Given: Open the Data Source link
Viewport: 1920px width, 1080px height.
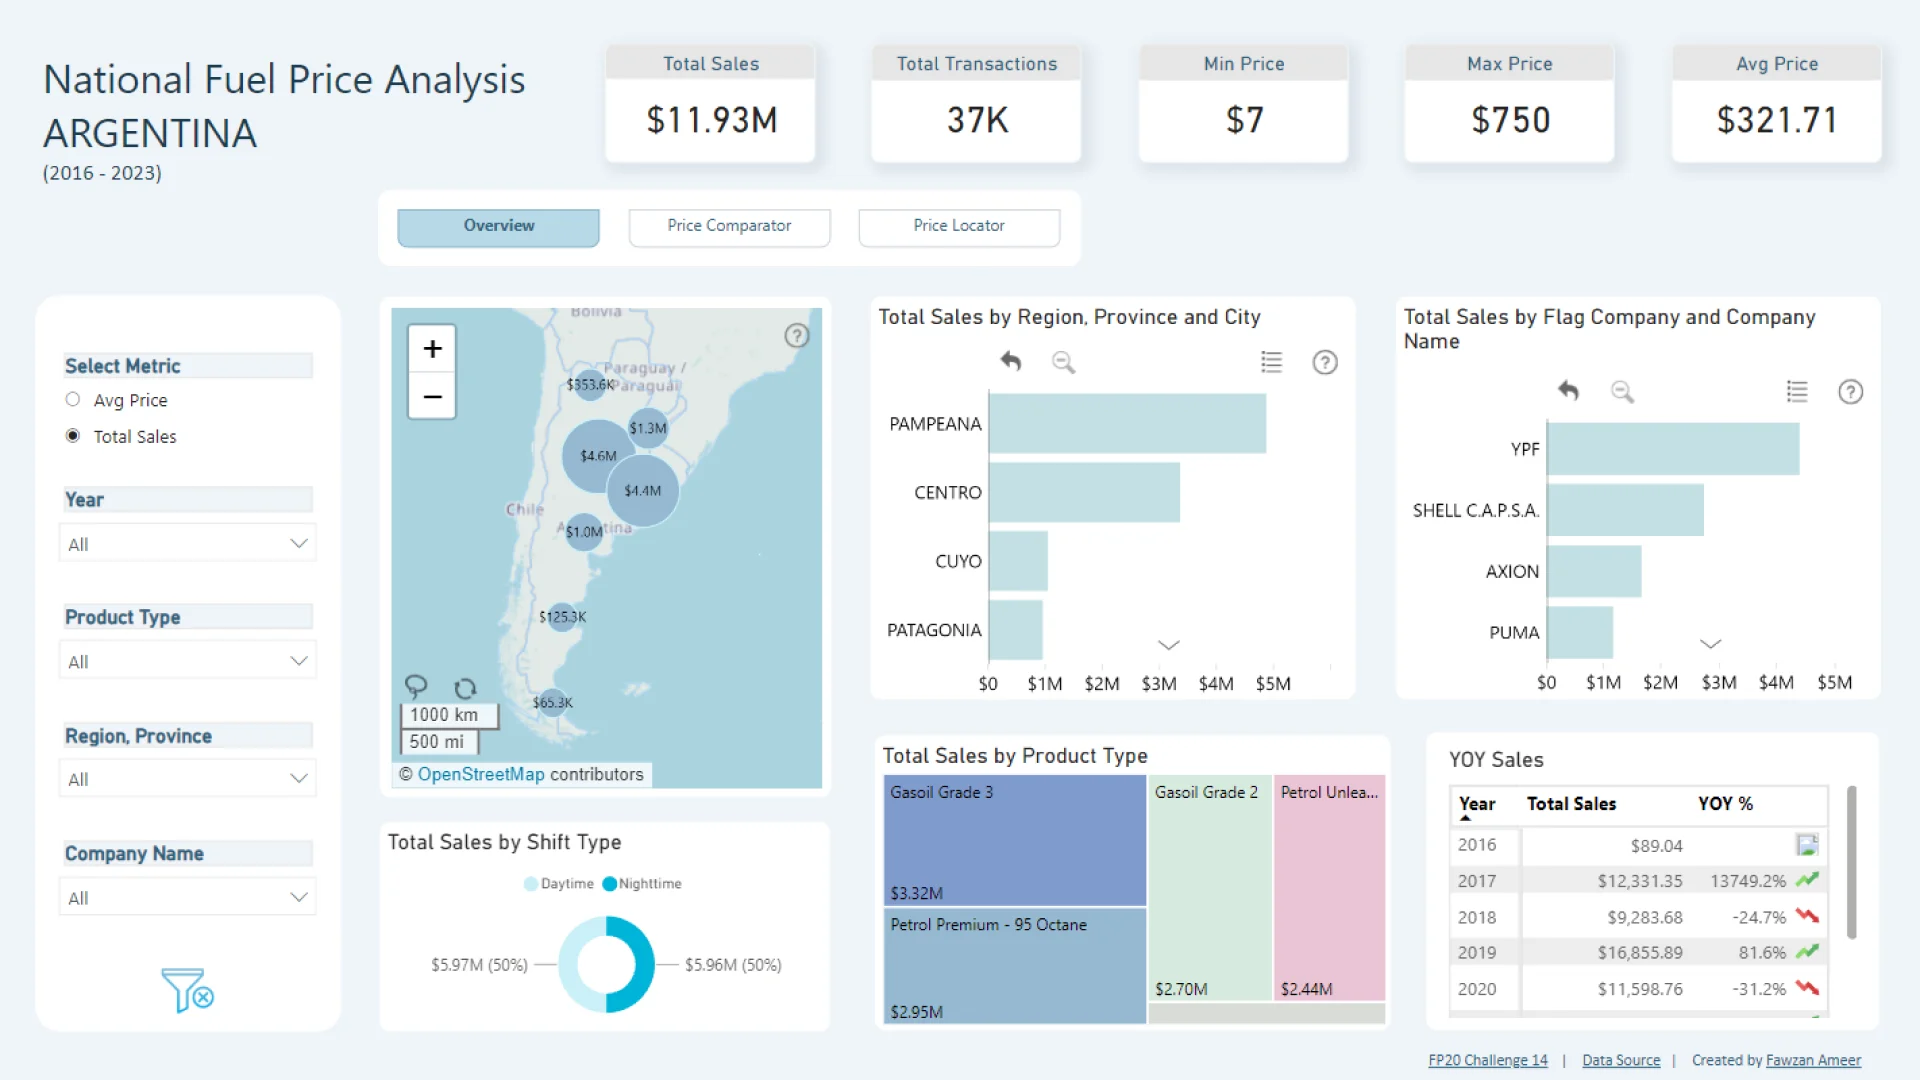Looking at the screenshot, I should point(1621,1060).
